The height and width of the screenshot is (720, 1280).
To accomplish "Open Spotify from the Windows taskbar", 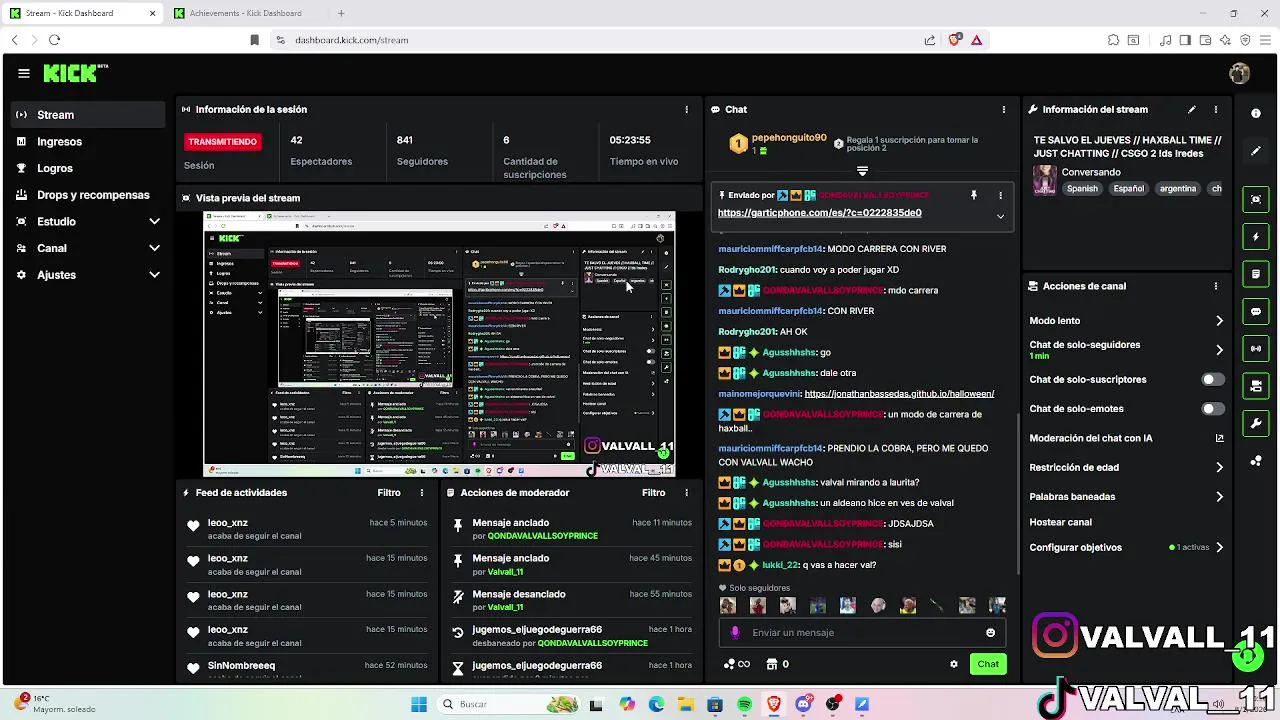I will click(744, 704).
